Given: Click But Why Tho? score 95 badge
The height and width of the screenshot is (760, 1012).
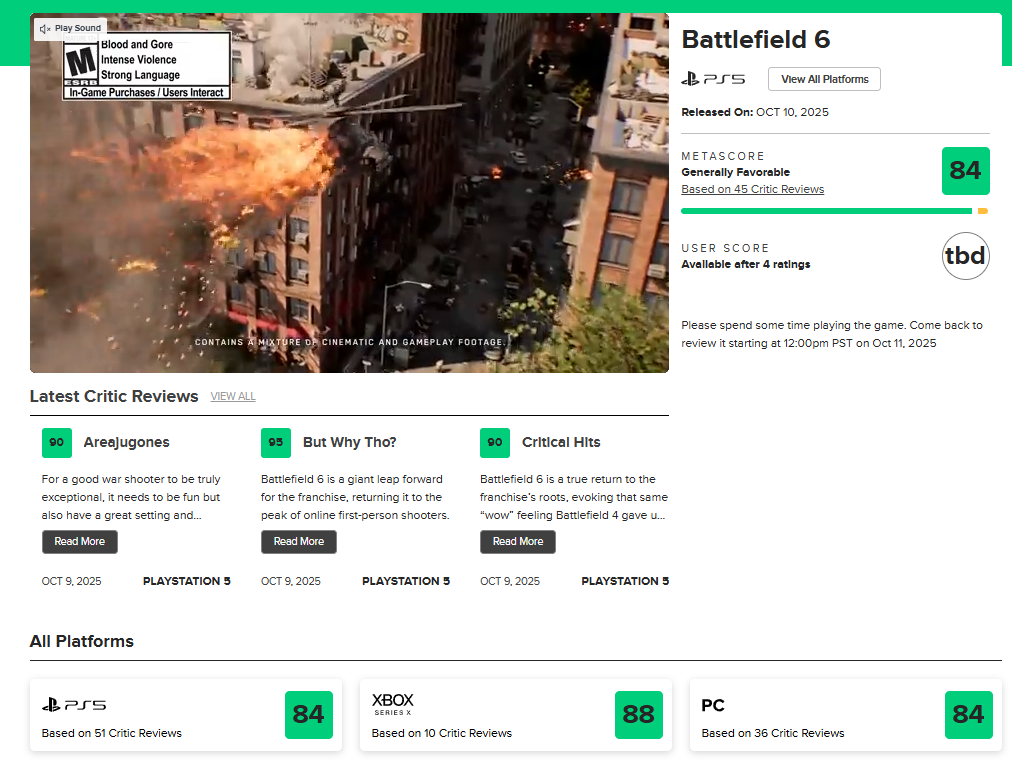Looking at the screenshot, I should (276, 443).
